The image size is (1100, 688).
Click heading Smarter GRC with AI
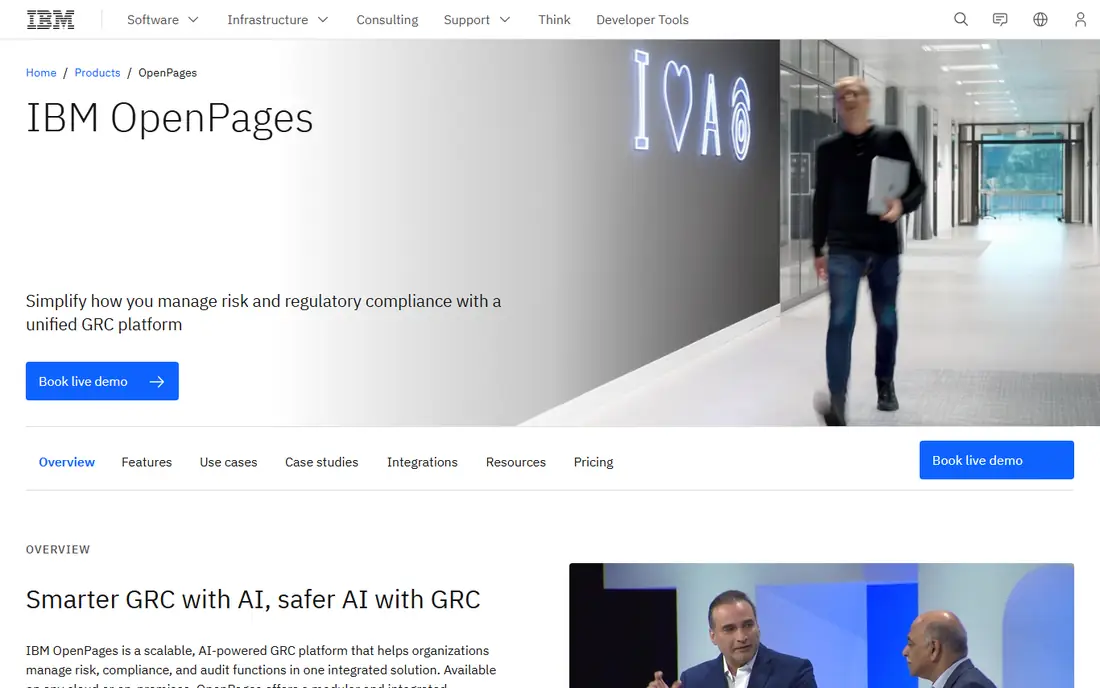pos(253,600)
